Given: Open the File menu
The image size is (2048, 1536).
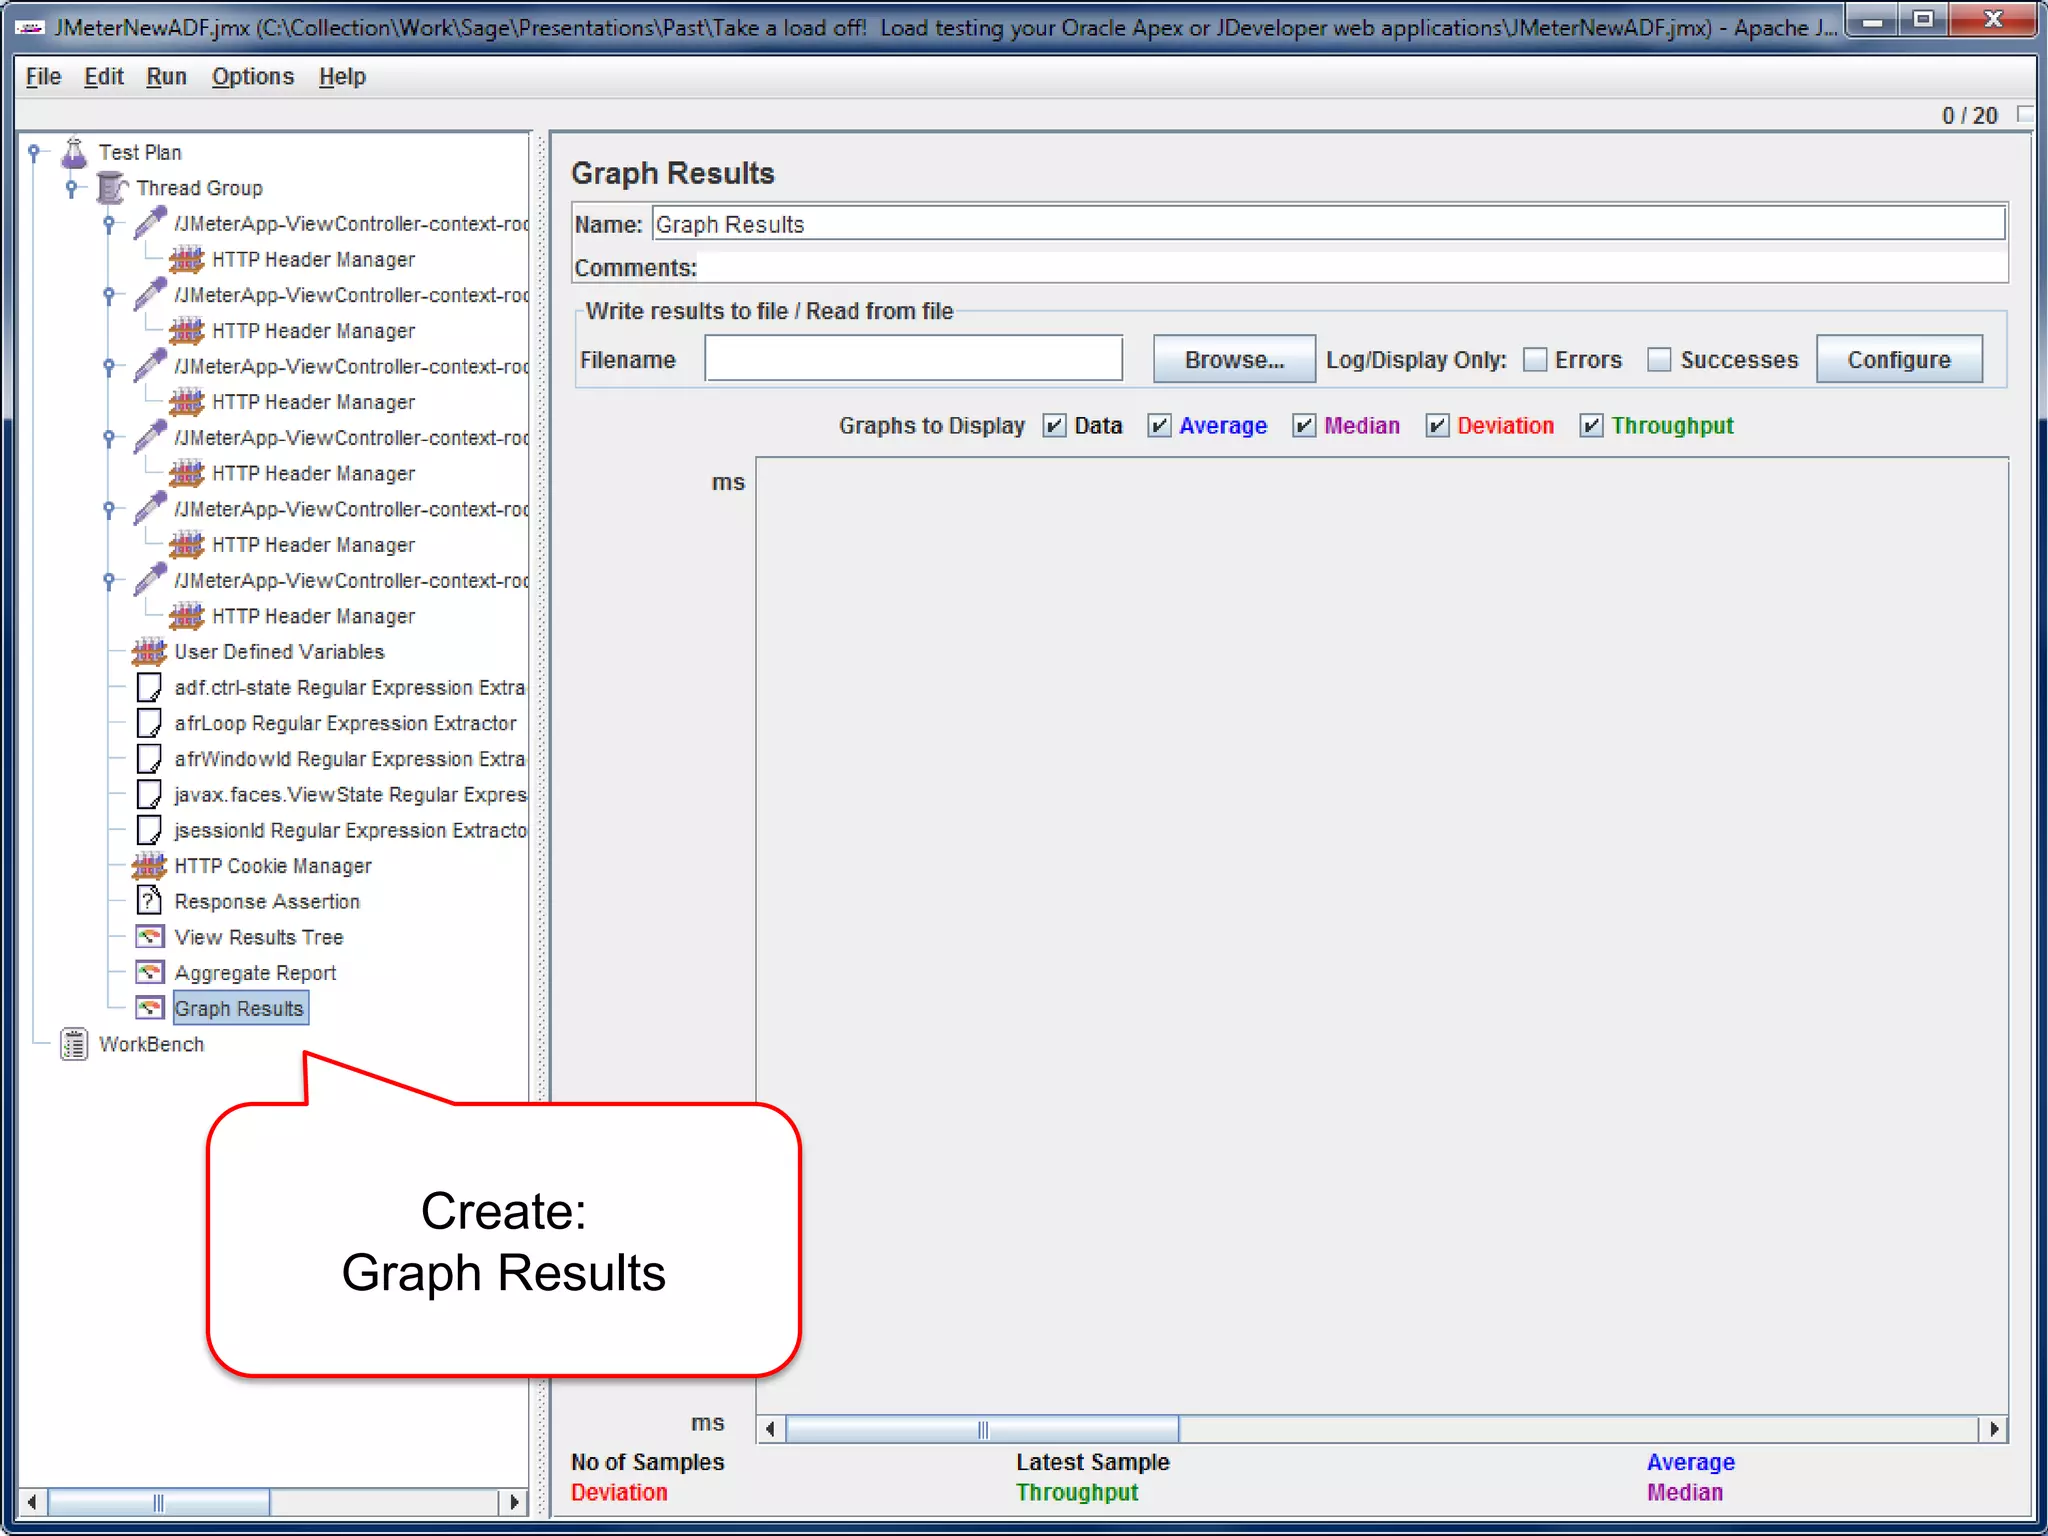Looking at the screenshot, I should (x=43, y=77).
